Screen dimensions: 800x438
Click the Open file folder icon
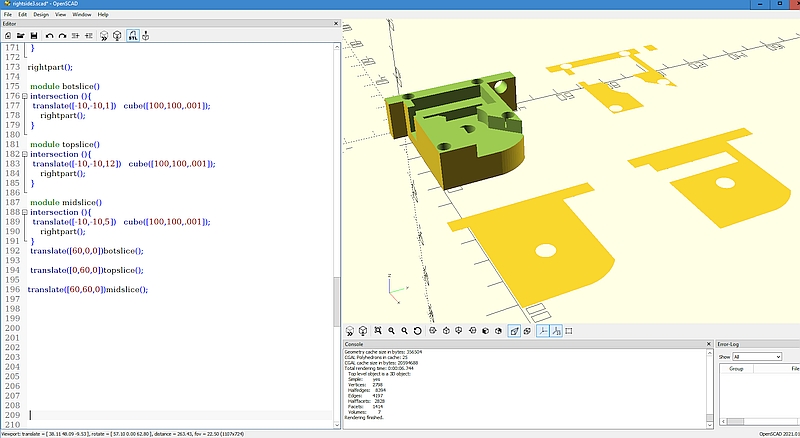(20, 35)
